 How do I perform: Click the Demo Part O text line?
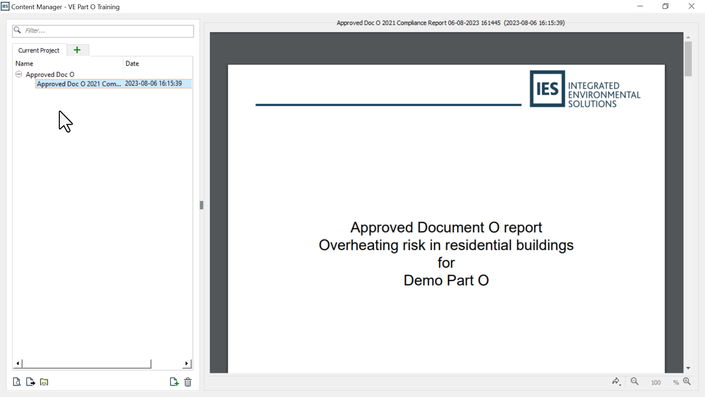(x=446, y=281)
